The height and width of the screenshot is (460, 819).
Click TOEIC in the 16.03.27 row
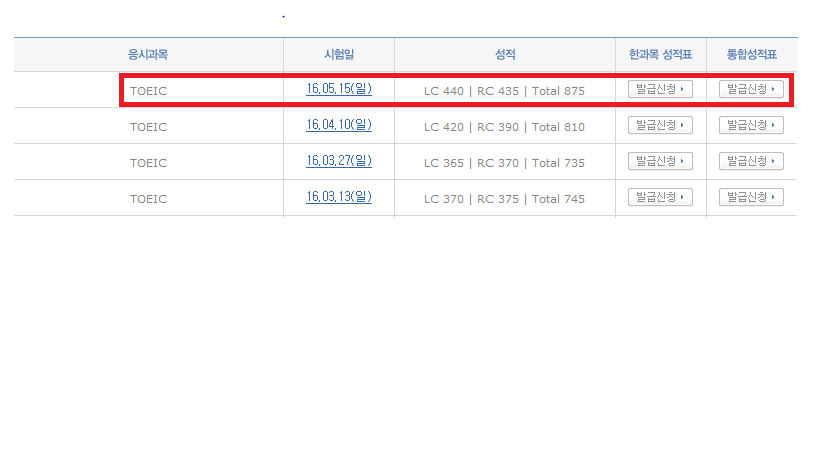(x=148, y=163)
